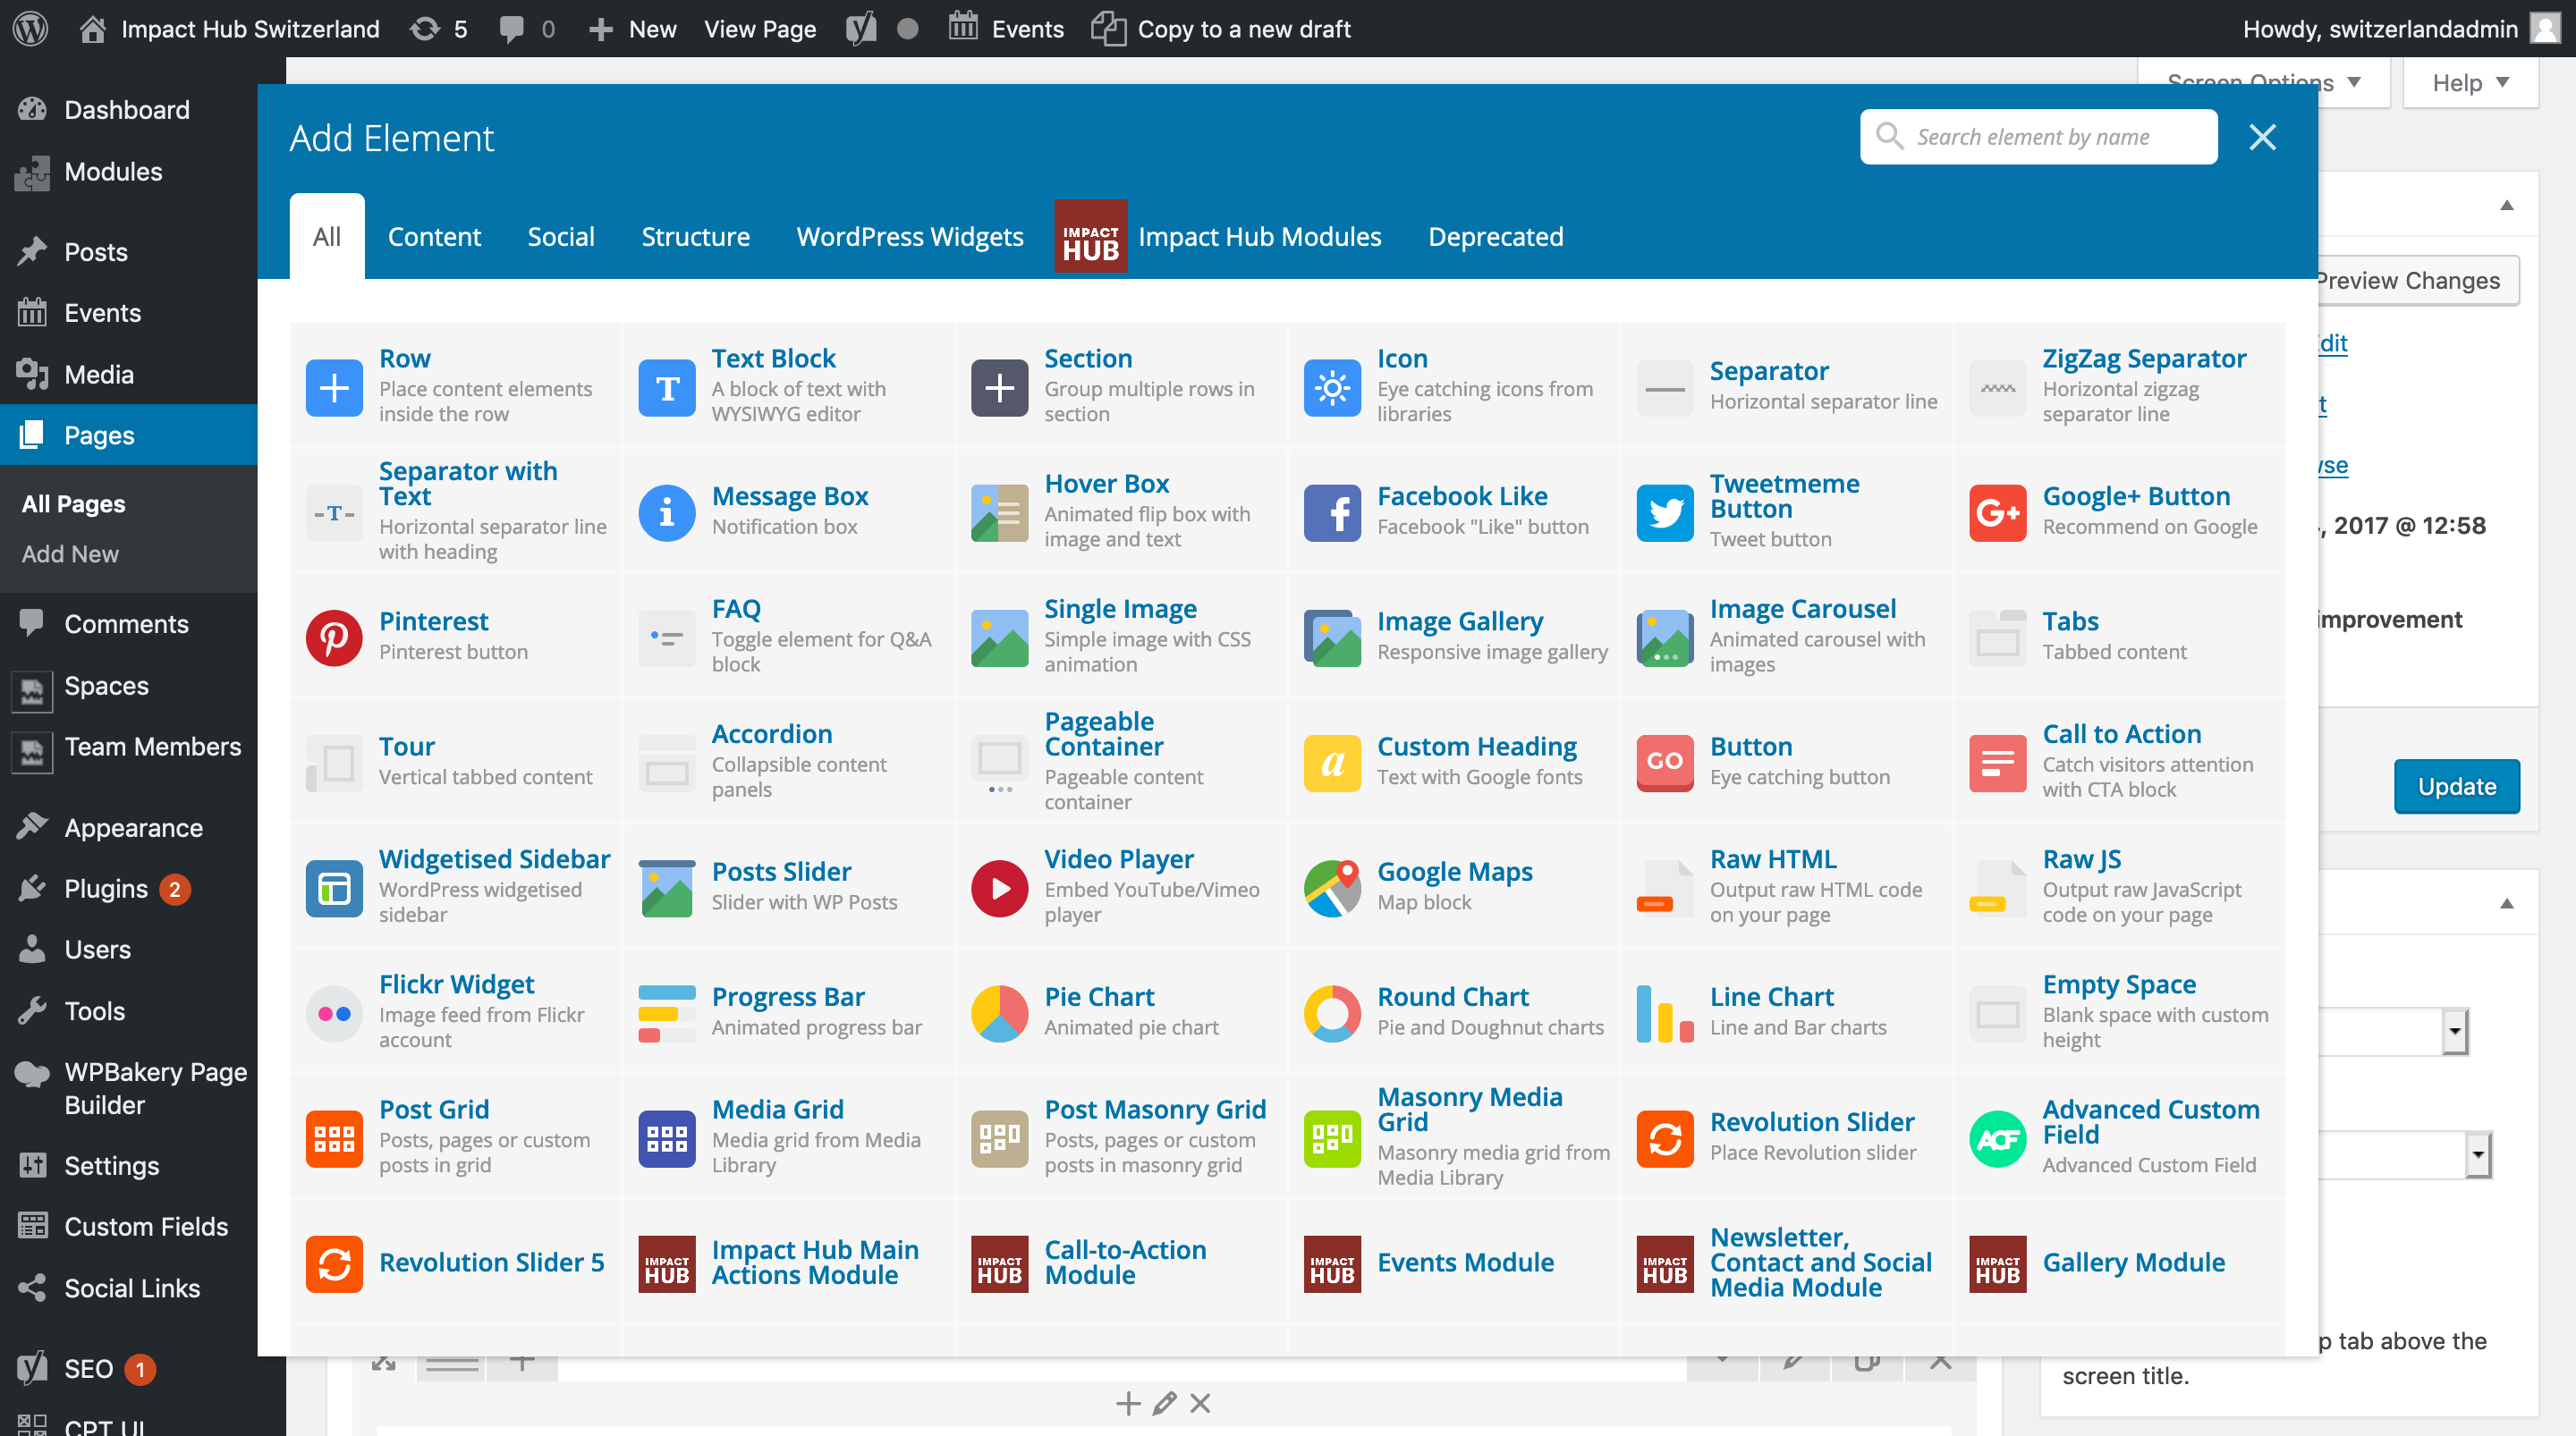Close the Add Element dialog
Viewport: 2576px width, 1436px height.
click(x=2262, y=137)
